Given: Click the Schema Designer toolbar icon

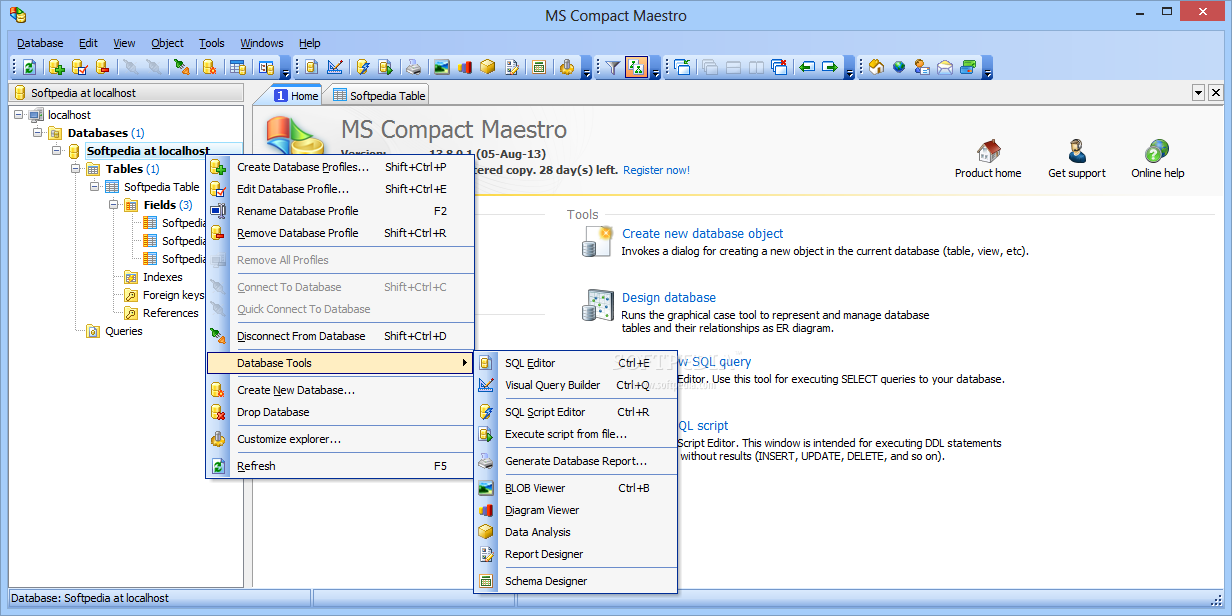Looking at the screenshot, I should pos(539,67).
